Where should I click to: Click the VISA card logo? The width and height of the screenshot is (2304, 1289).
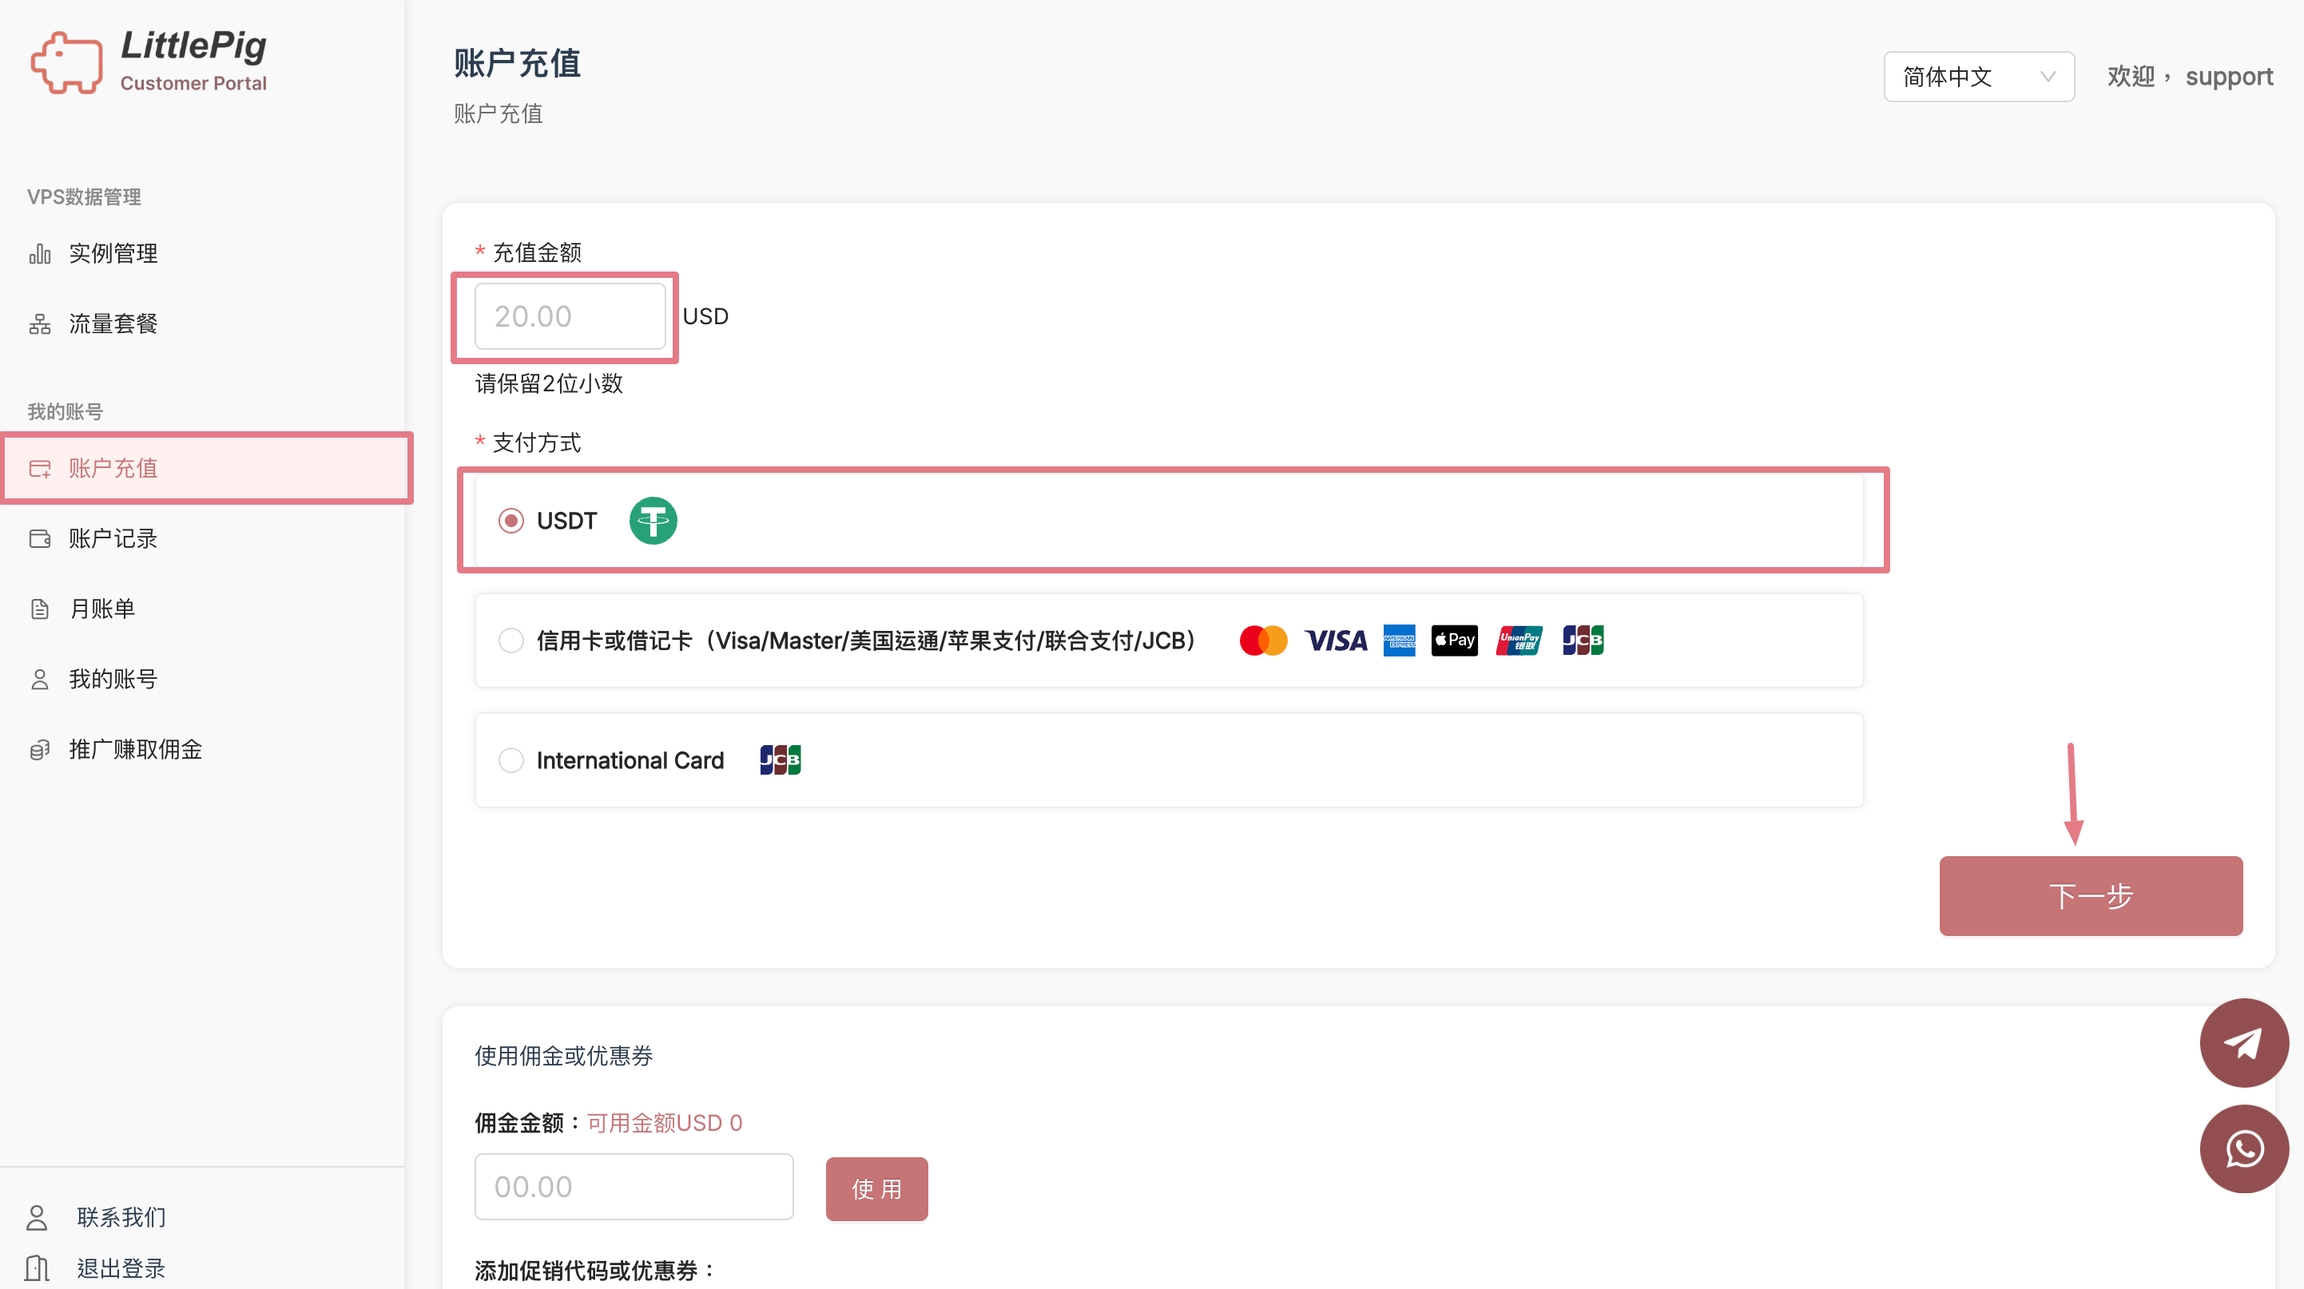[x=1336, y=640]
